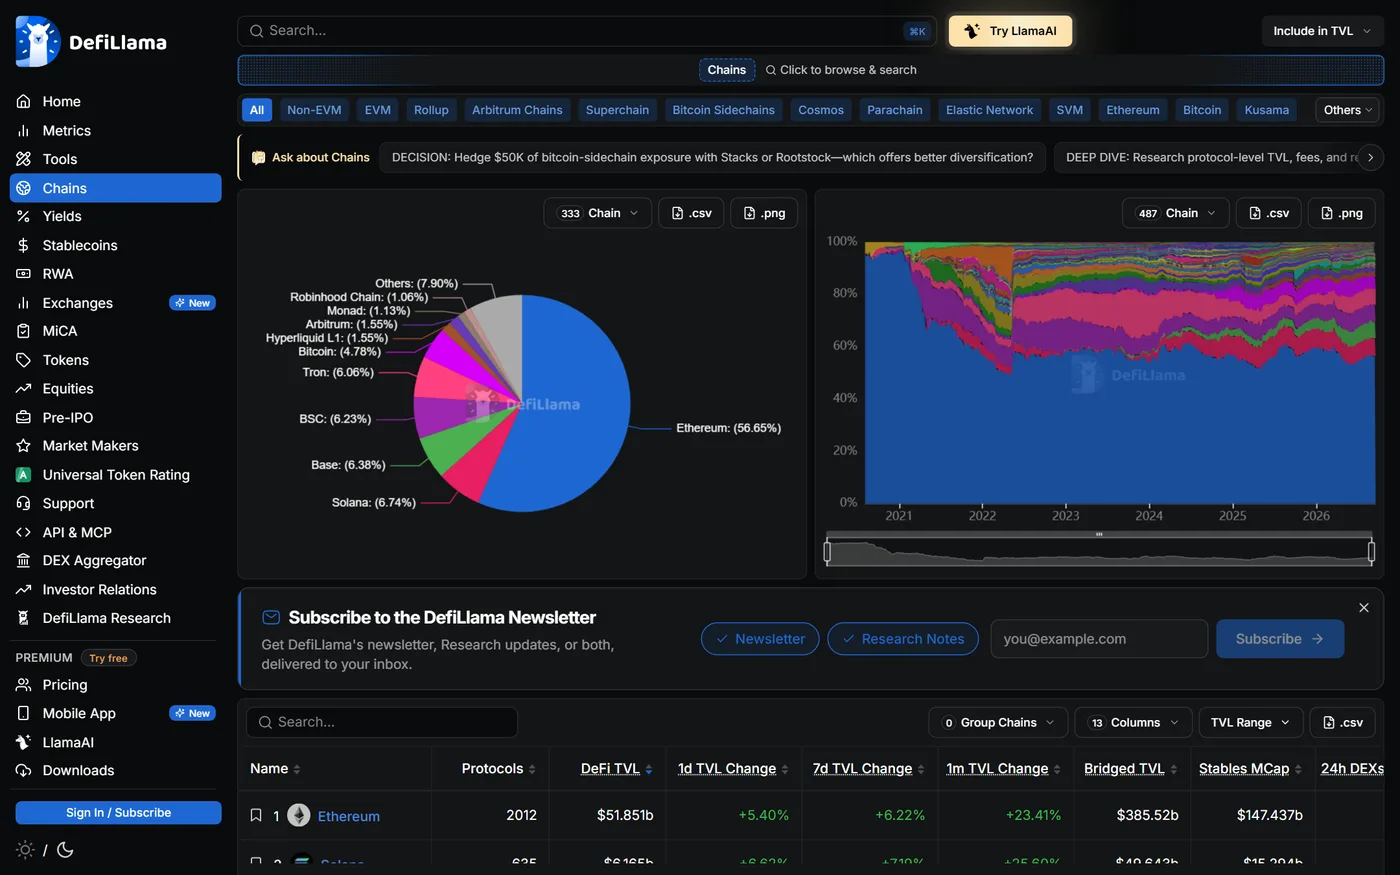This screenshot has width=1400, height=875.
Task: Open the Chains page in the sidebar
Action: (116, 188)
